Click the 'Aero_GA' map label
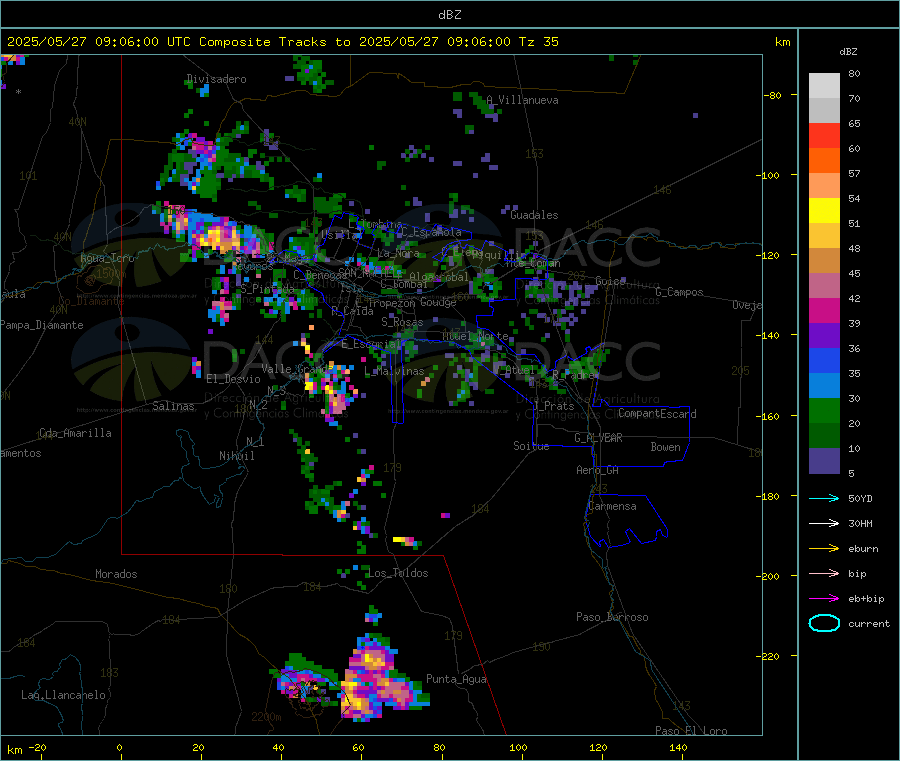900x761 pixels. click(597, 470)
